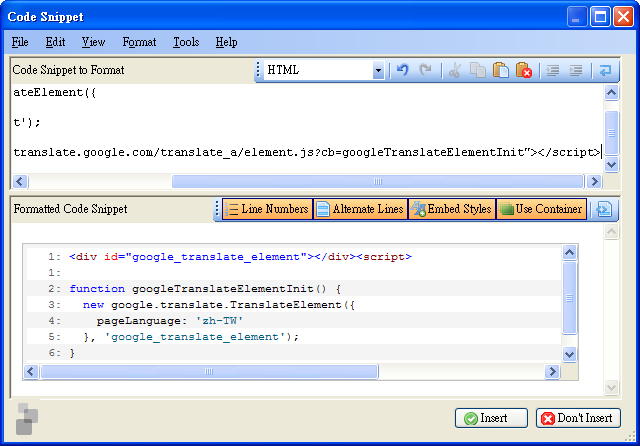Open the Format menu
Image resolution: width=640 pixels, height=446 pixels.
pyautogui.click(x=139, y=42)
